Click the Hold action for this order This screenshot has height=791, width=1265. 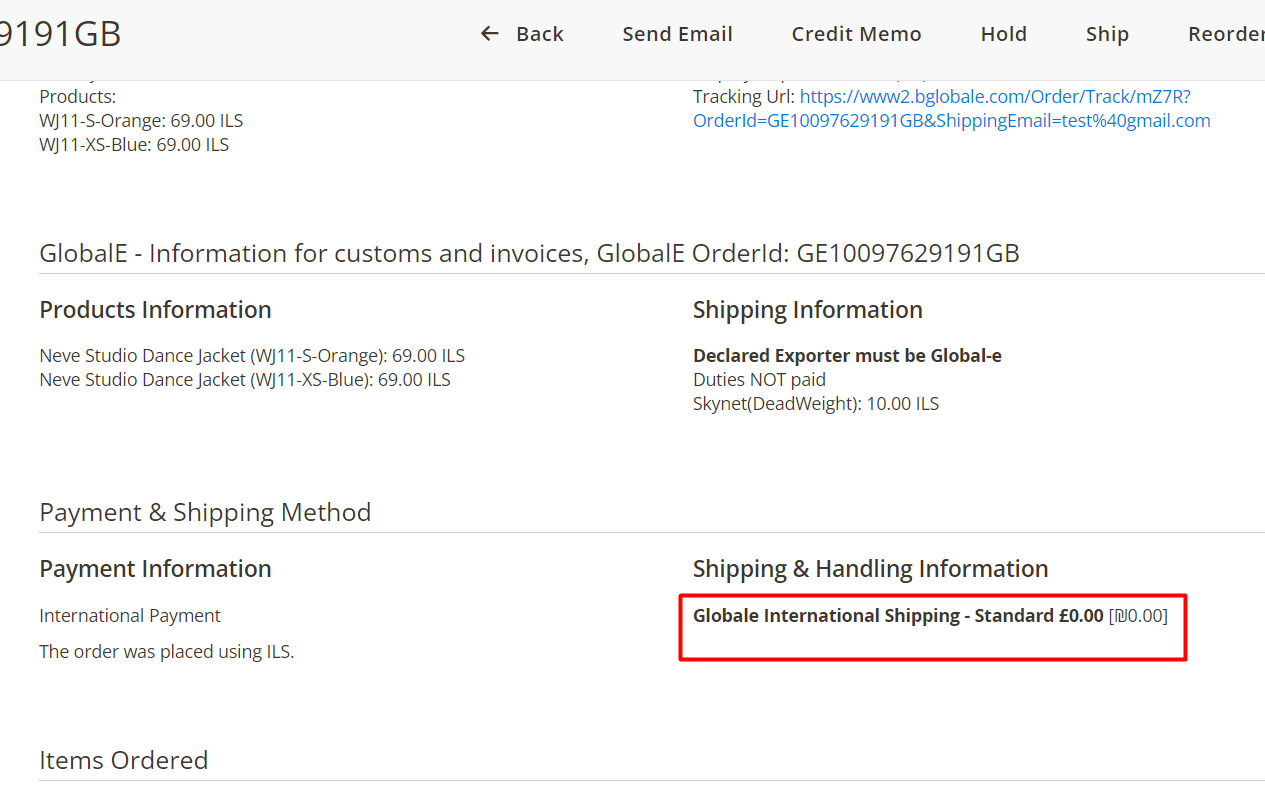coord(1003,33)
